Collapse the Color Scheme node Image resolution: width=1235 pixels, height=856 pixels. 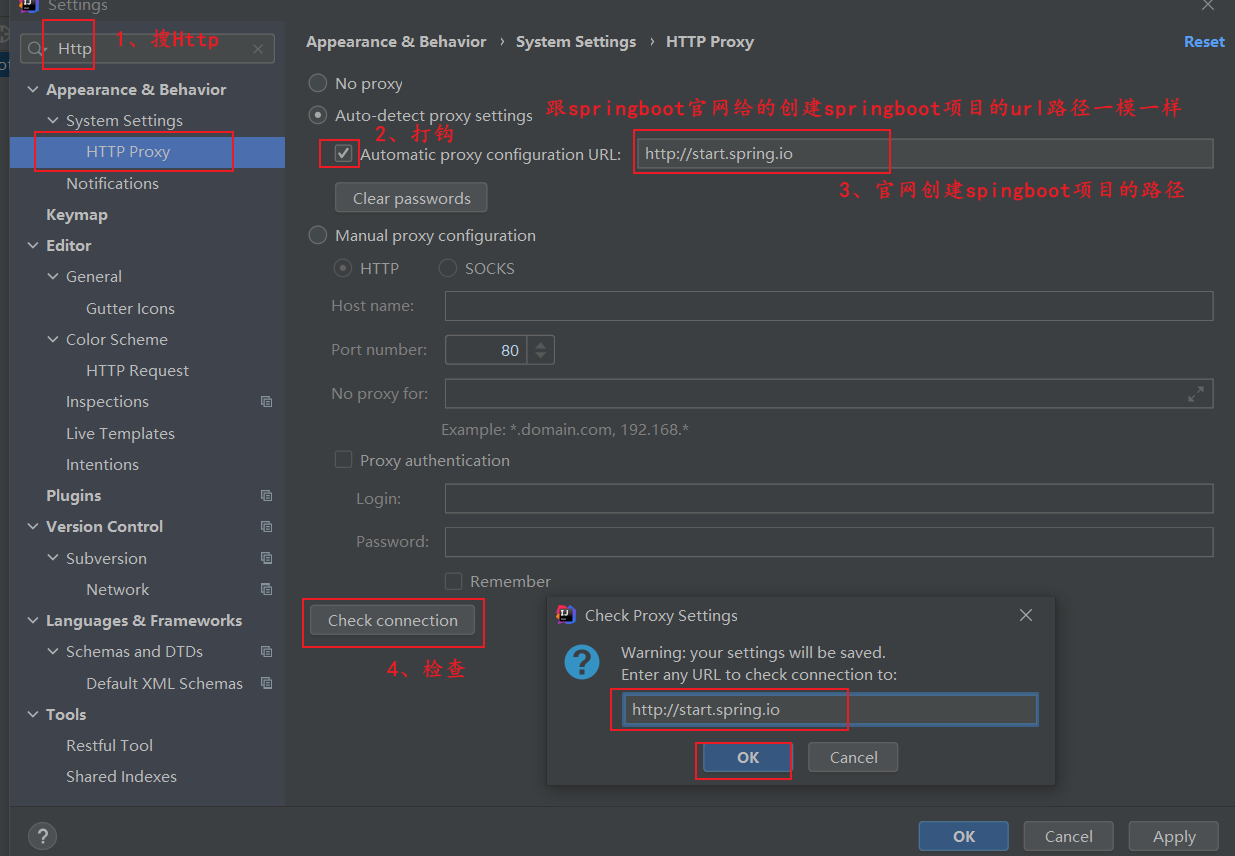(x=53, y=340)
